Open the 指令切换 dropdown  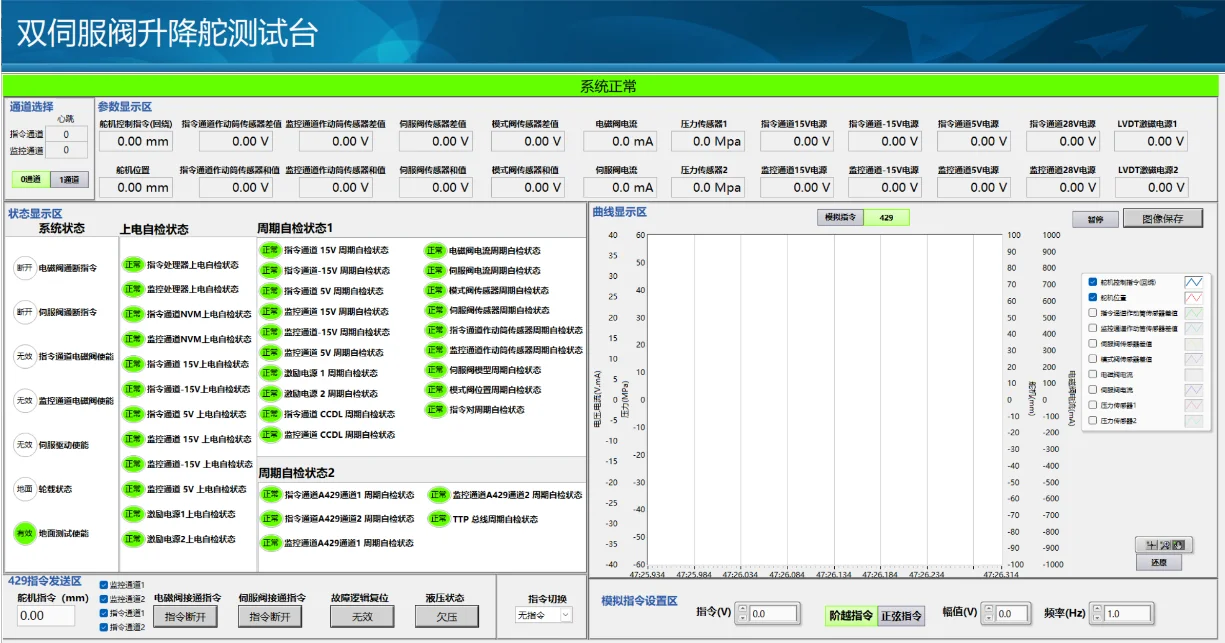pos(544,615)
